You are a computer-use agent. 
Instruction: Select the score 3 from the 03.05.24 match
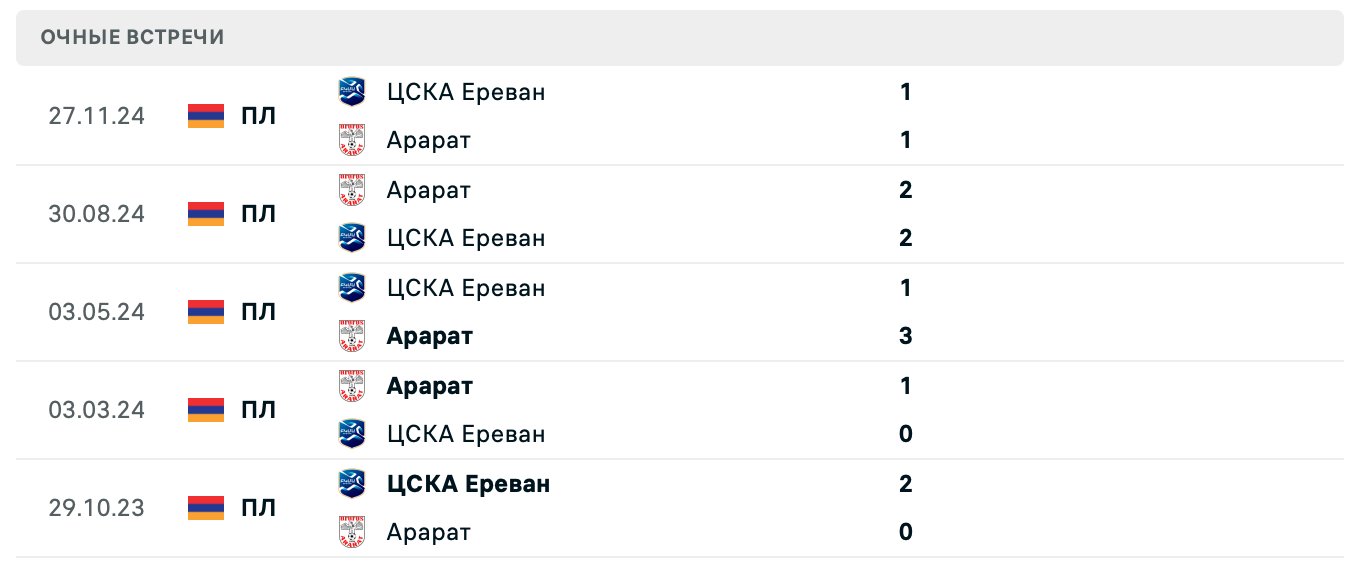coord(904,335)
